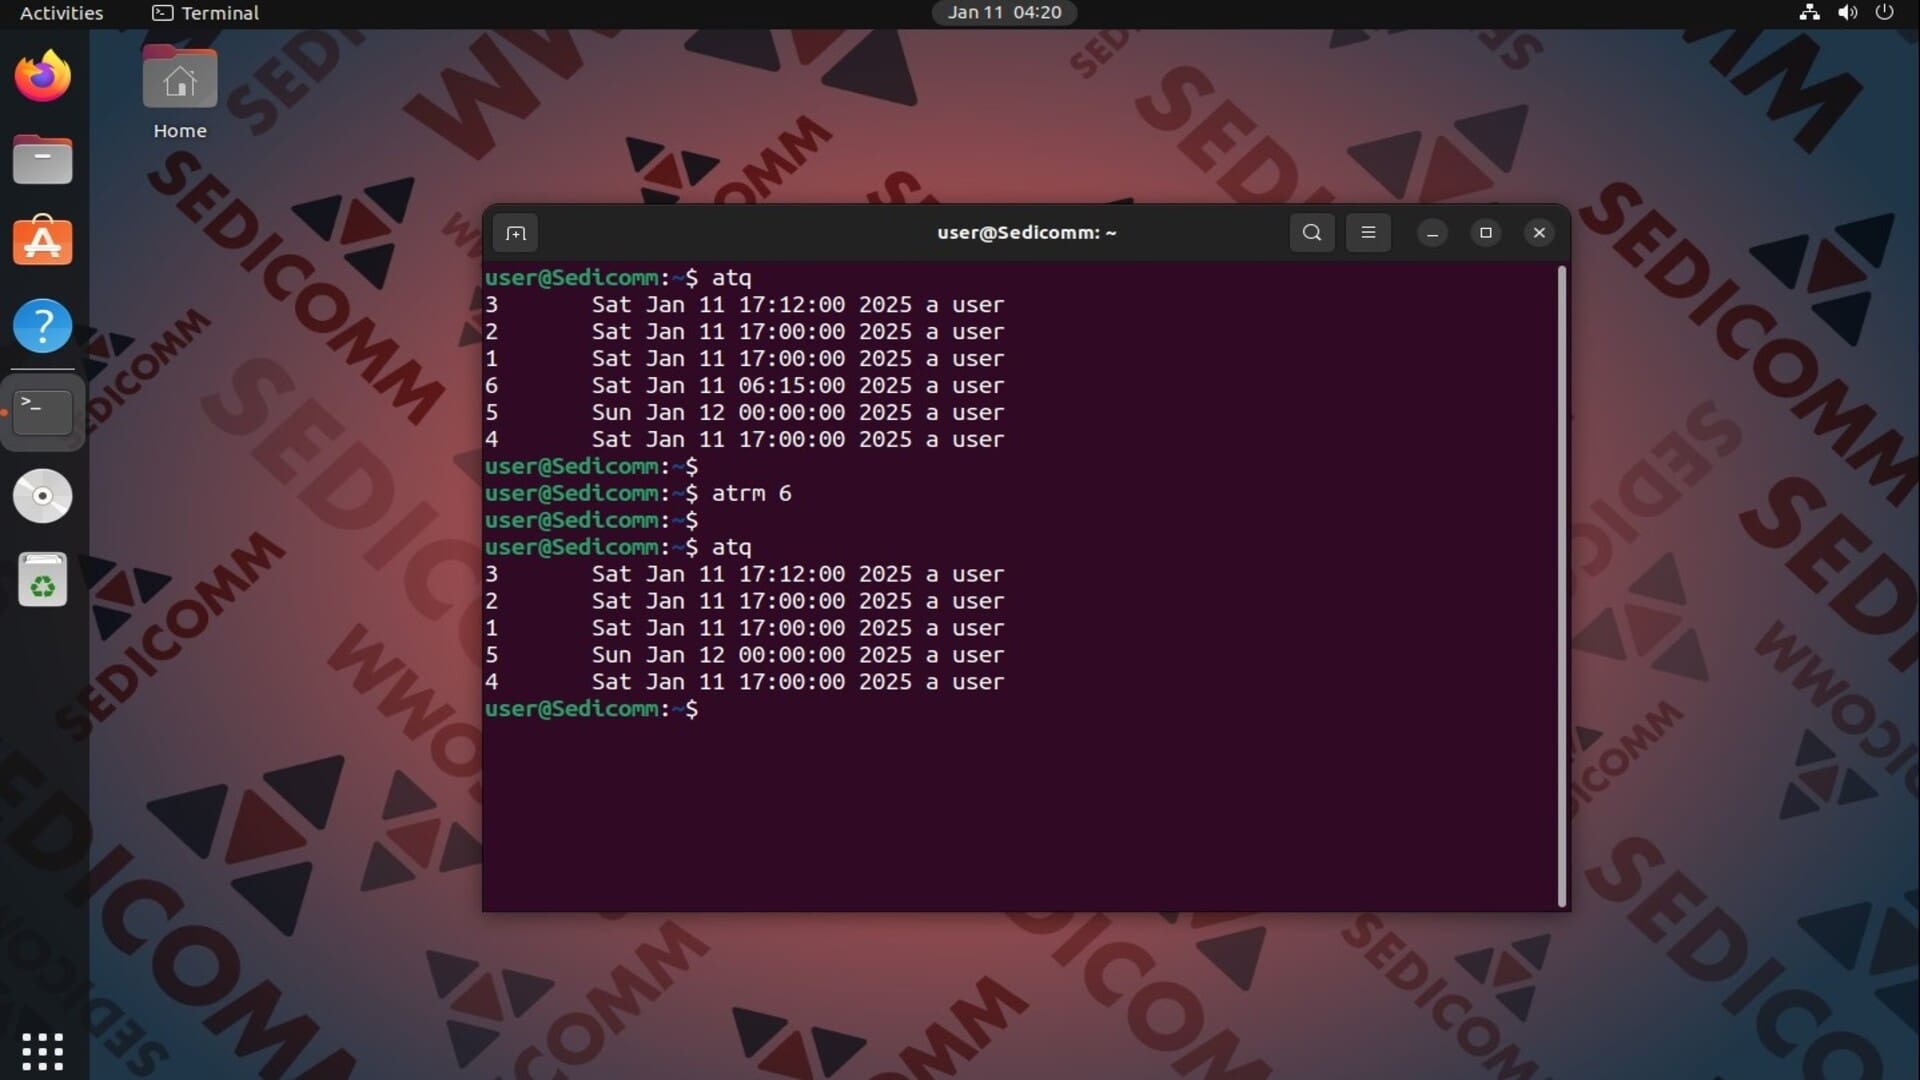This screenshot has height=1080, width=1920.
Task: Open the clock and calendar panel
Action: [x=1004, y=13]
